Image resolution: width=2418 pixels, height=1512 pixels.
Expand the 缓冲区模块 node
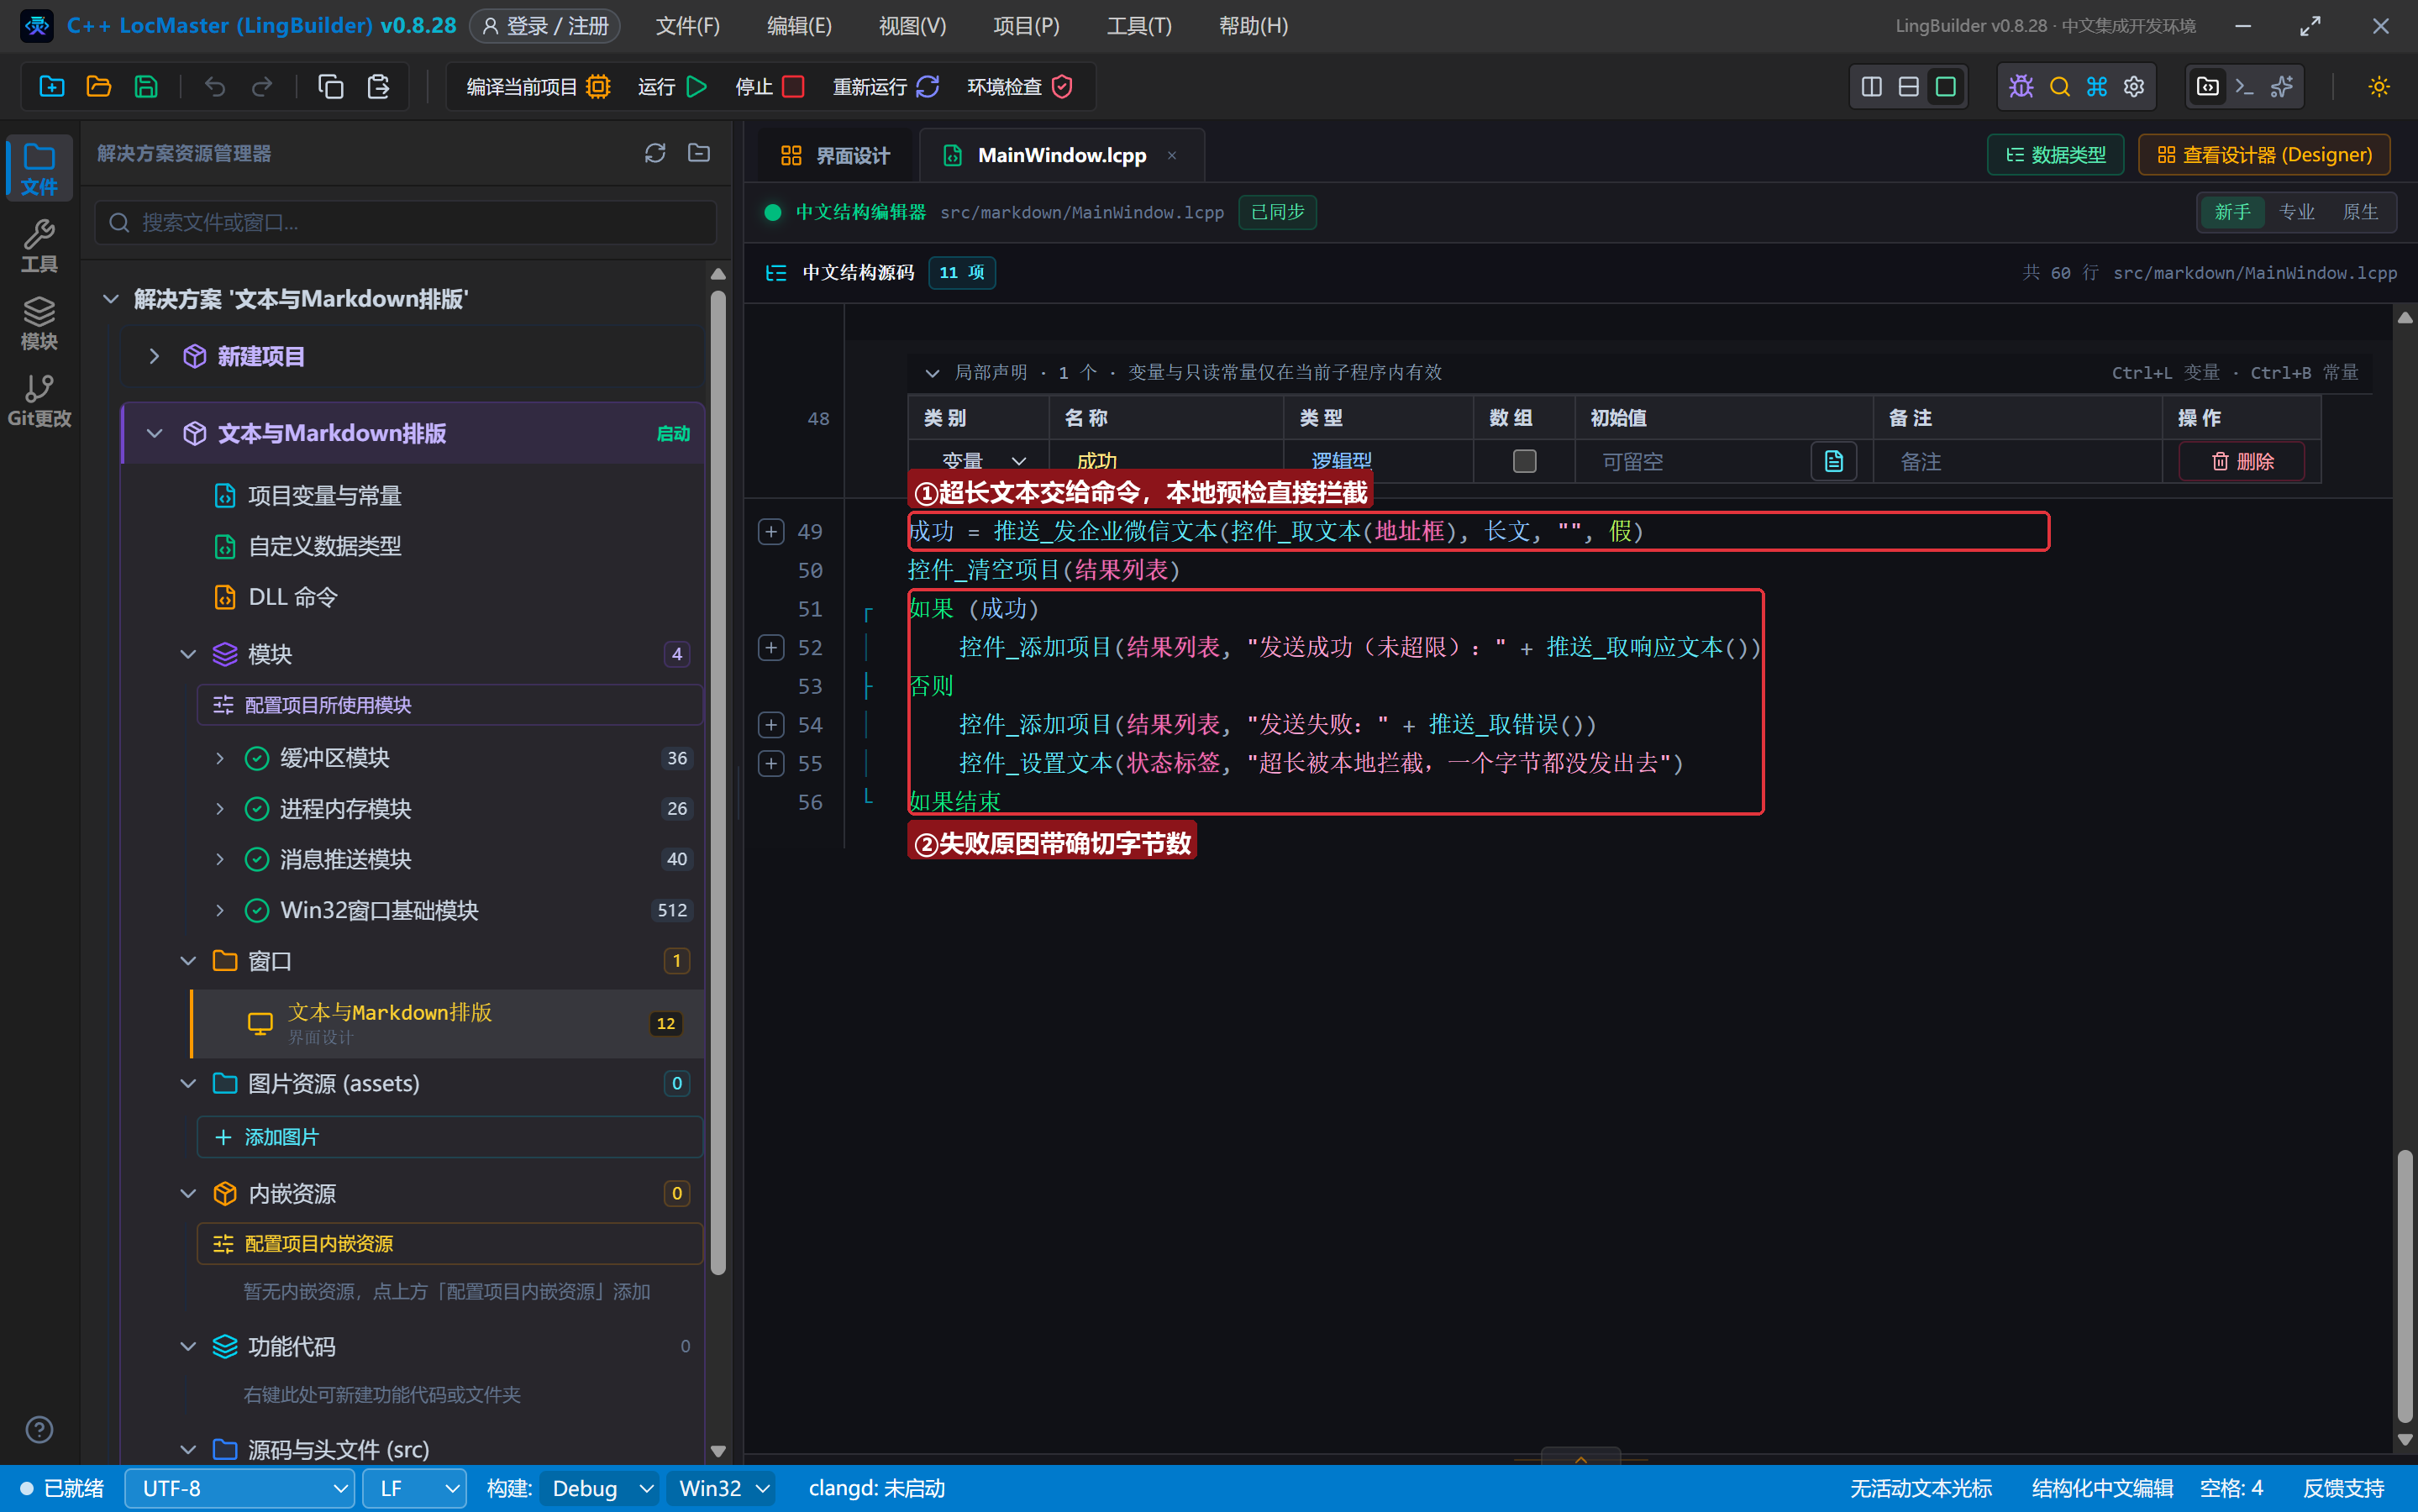pyautogui.click(x=220, y=758)
